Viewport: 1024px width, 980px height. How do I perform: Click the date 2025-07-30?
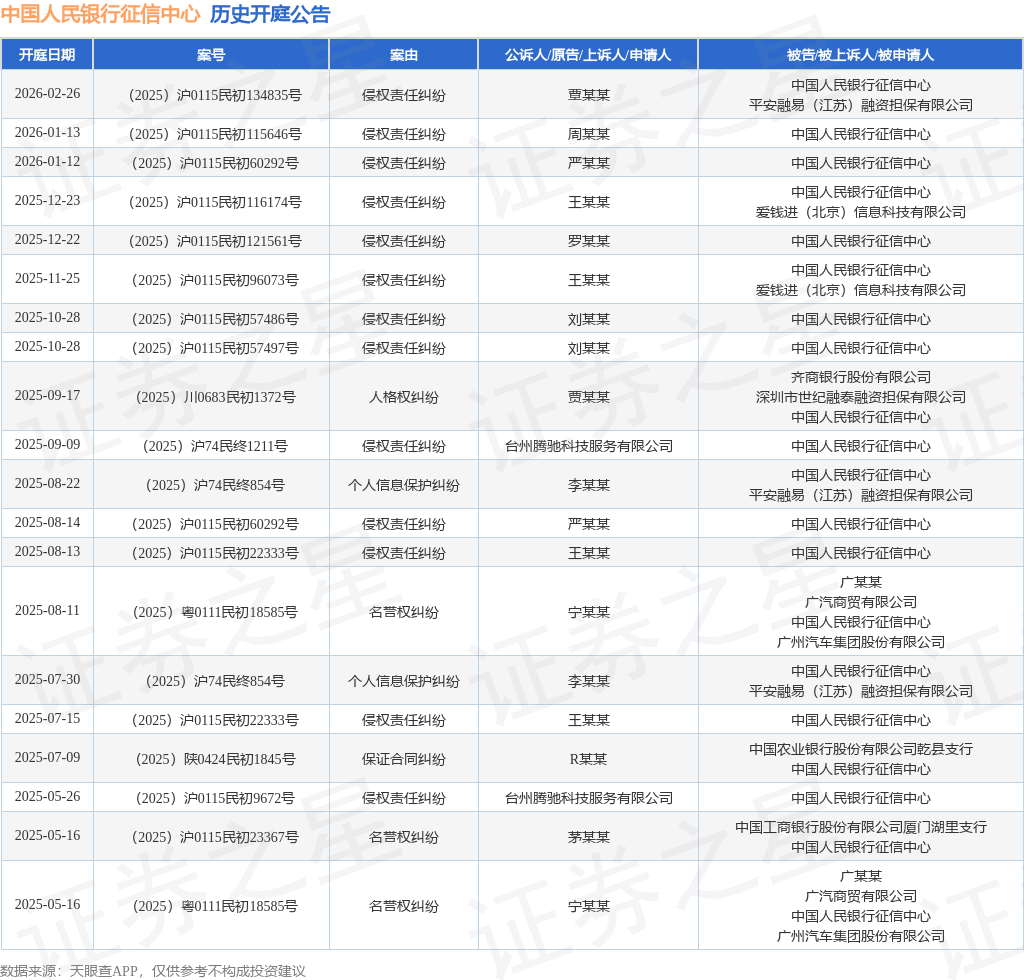click(47, 680)
